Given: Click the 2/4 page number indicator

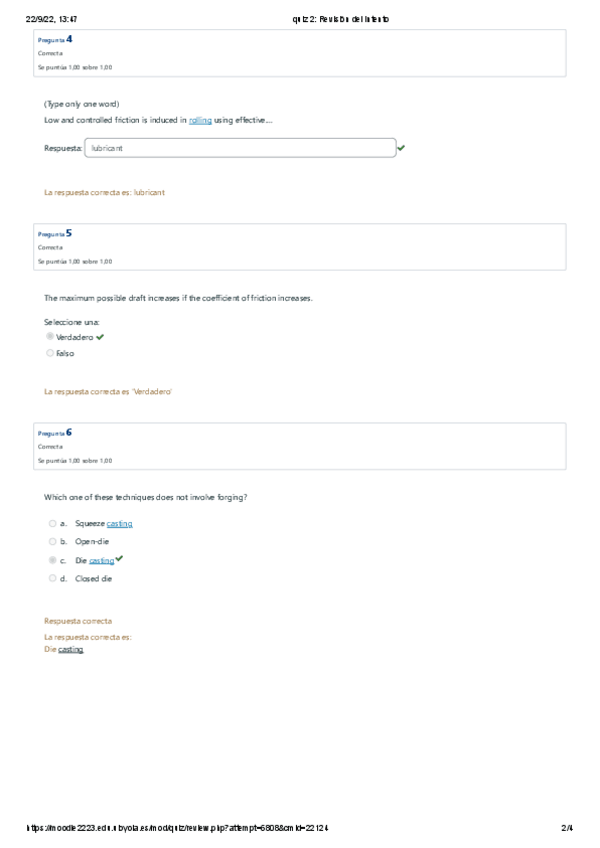Looking at the screenshot, I should coord(567,828).
